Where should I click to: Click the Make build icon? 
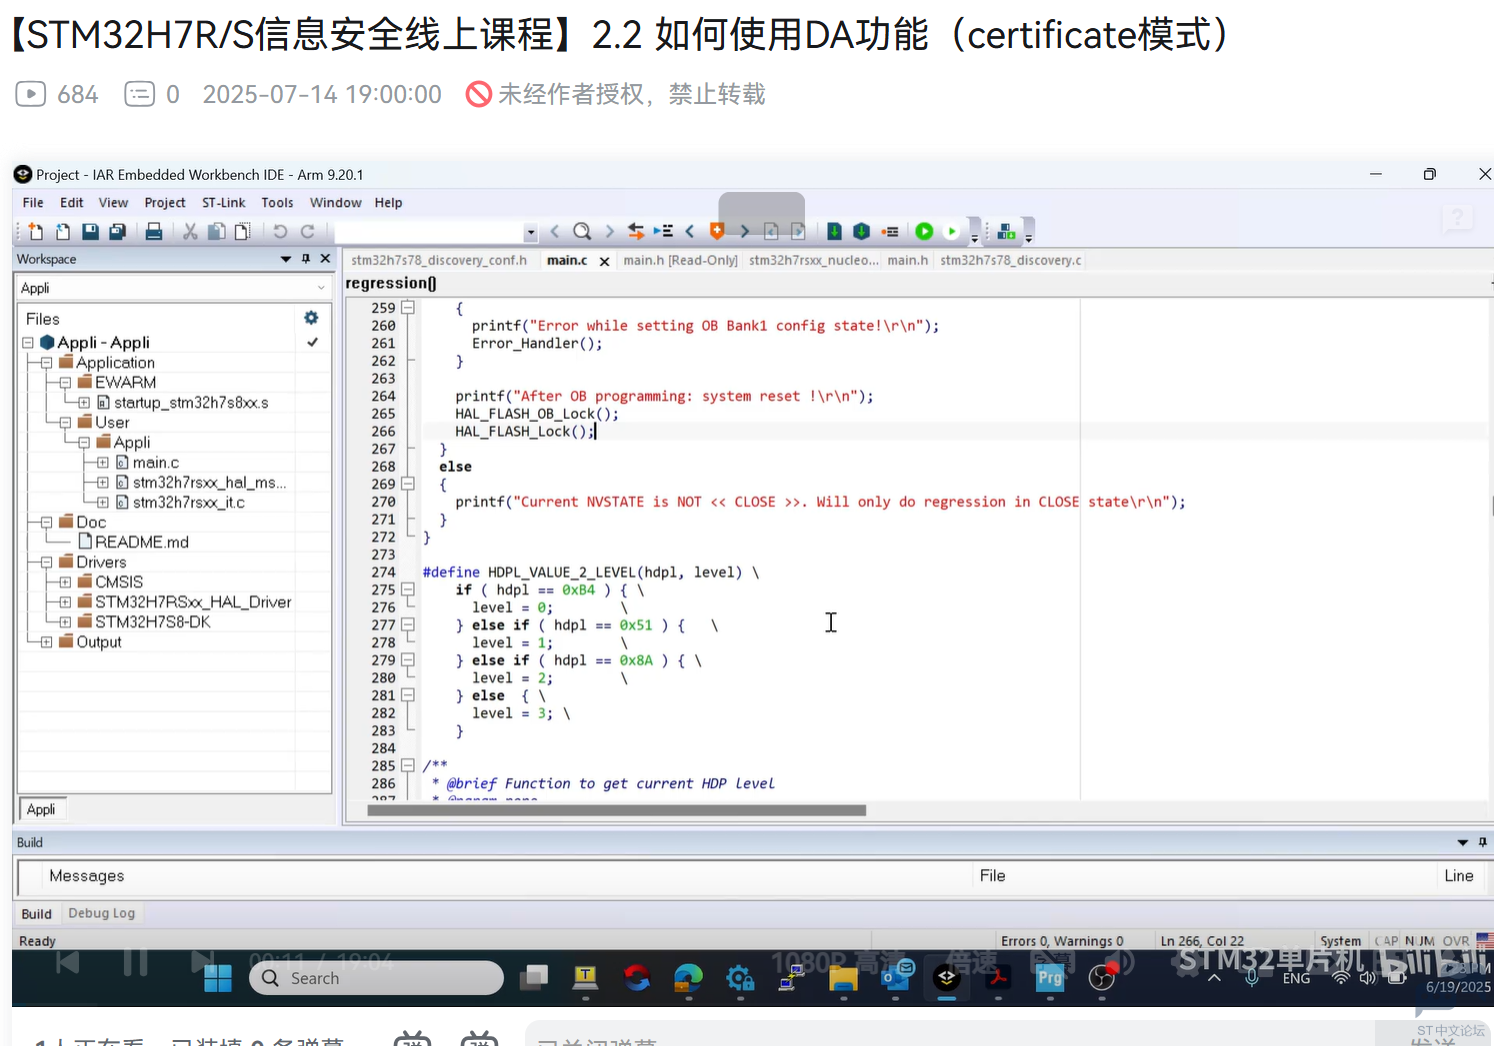(x=861, y=232)
